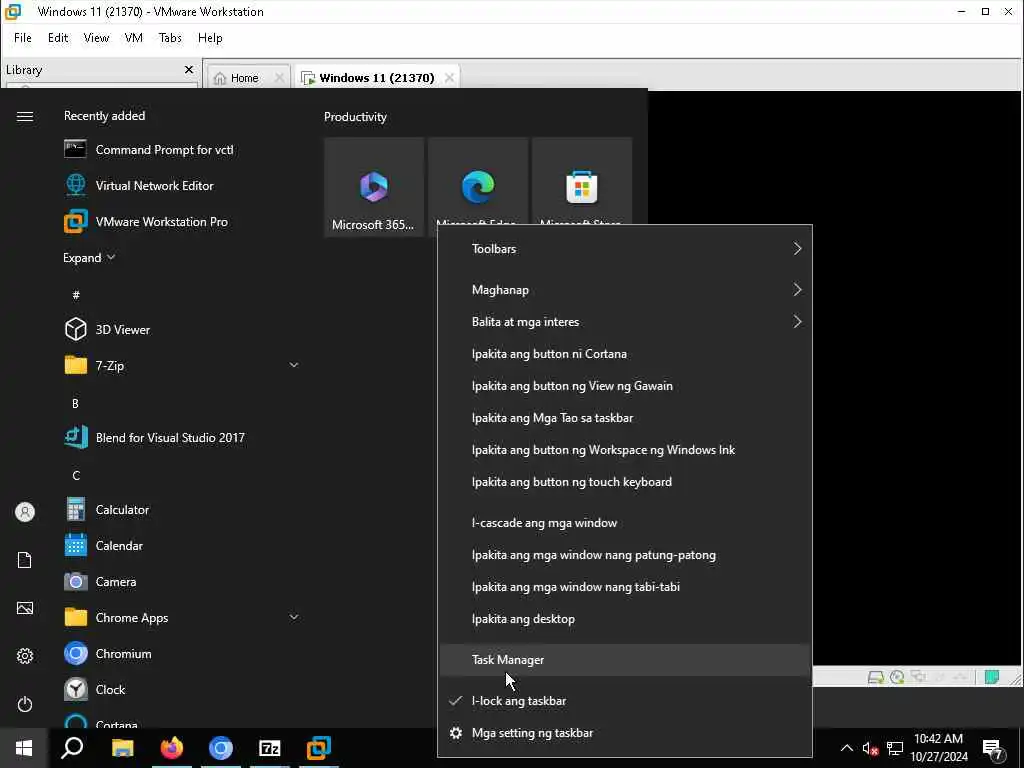Viewport: 1024px width, 768px height.
Task: Open File Explorer on taskbar
Action: click(x=122, y=748)
